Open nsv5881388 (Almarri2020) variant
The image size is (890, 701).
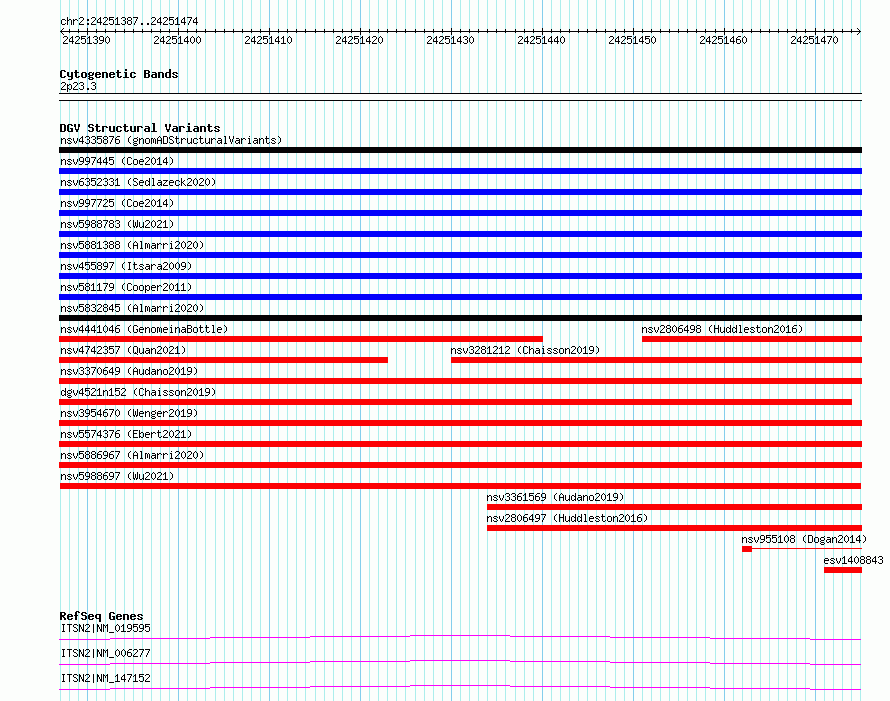(x=132, y=245)
